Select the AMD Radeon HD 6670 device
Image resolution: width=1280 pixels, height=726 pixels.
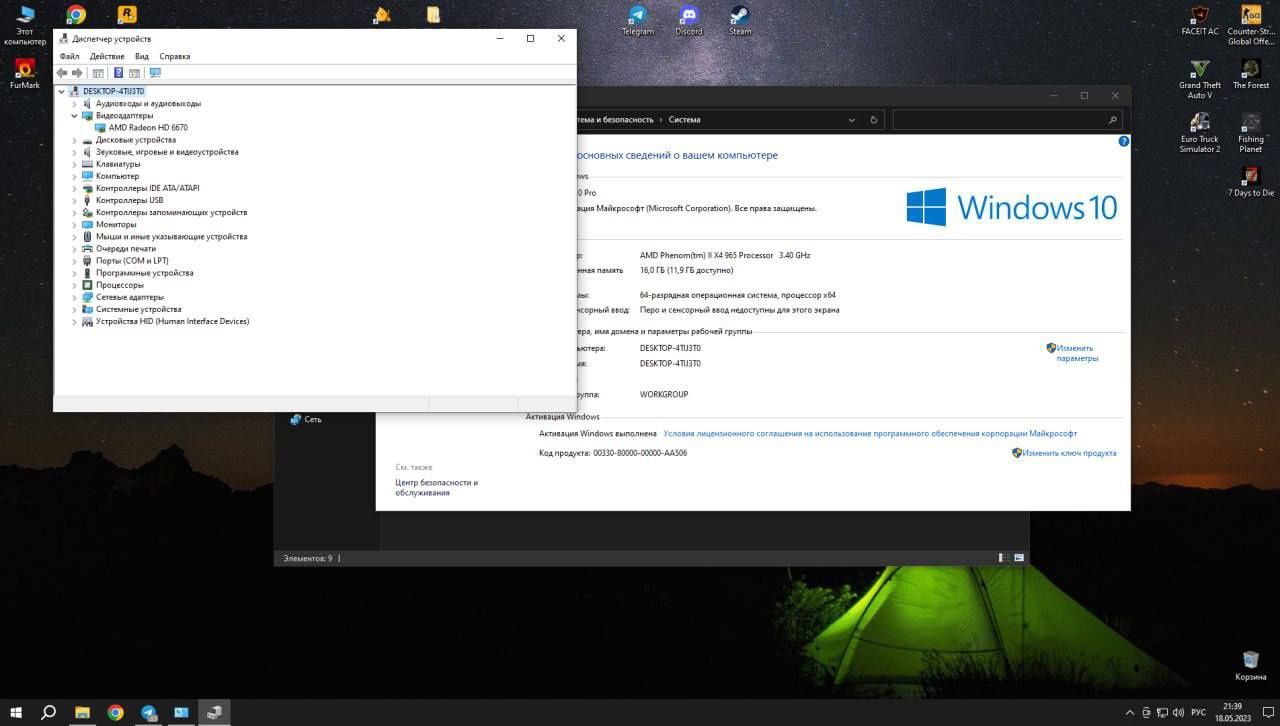click(x=148, y=128)
